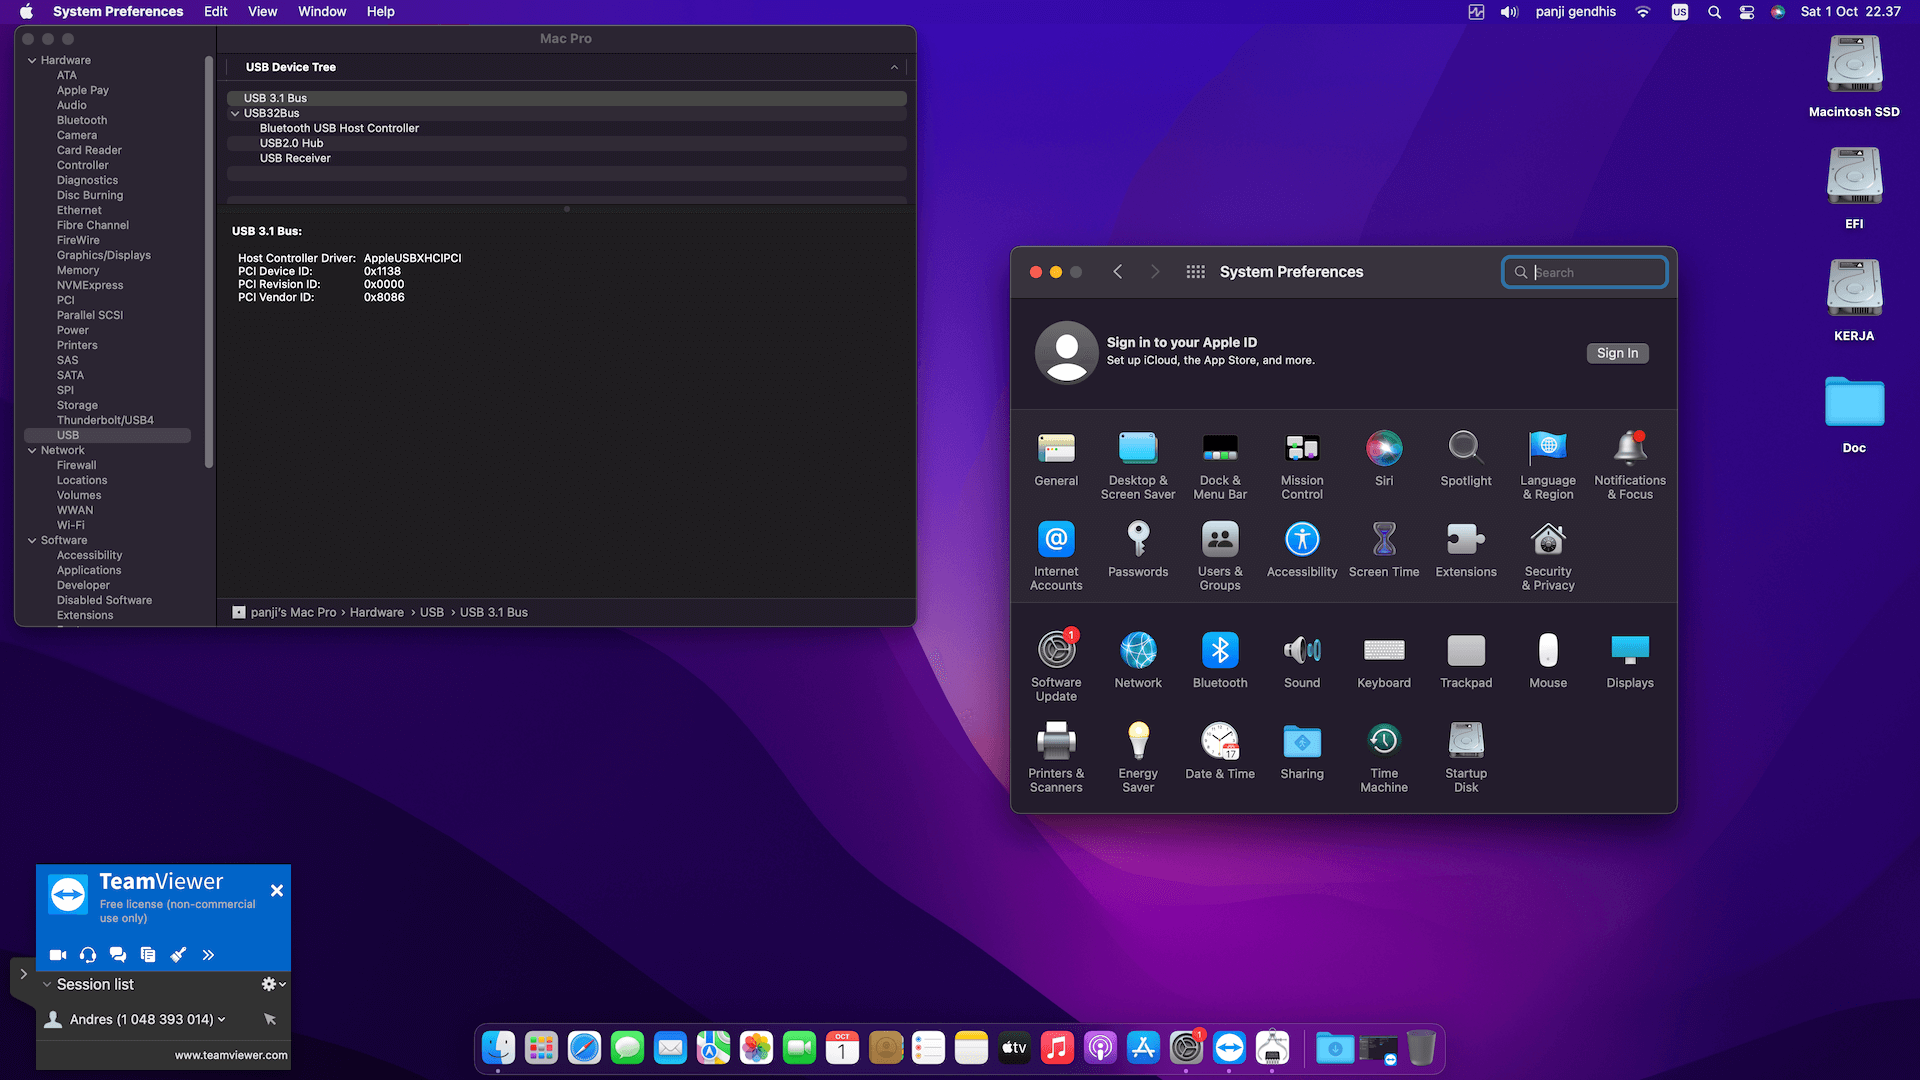1920x1080 pixels.
Task: Collapse the Hardware section in sidebar
Action: pyautogui.click(x=32, y=61)
